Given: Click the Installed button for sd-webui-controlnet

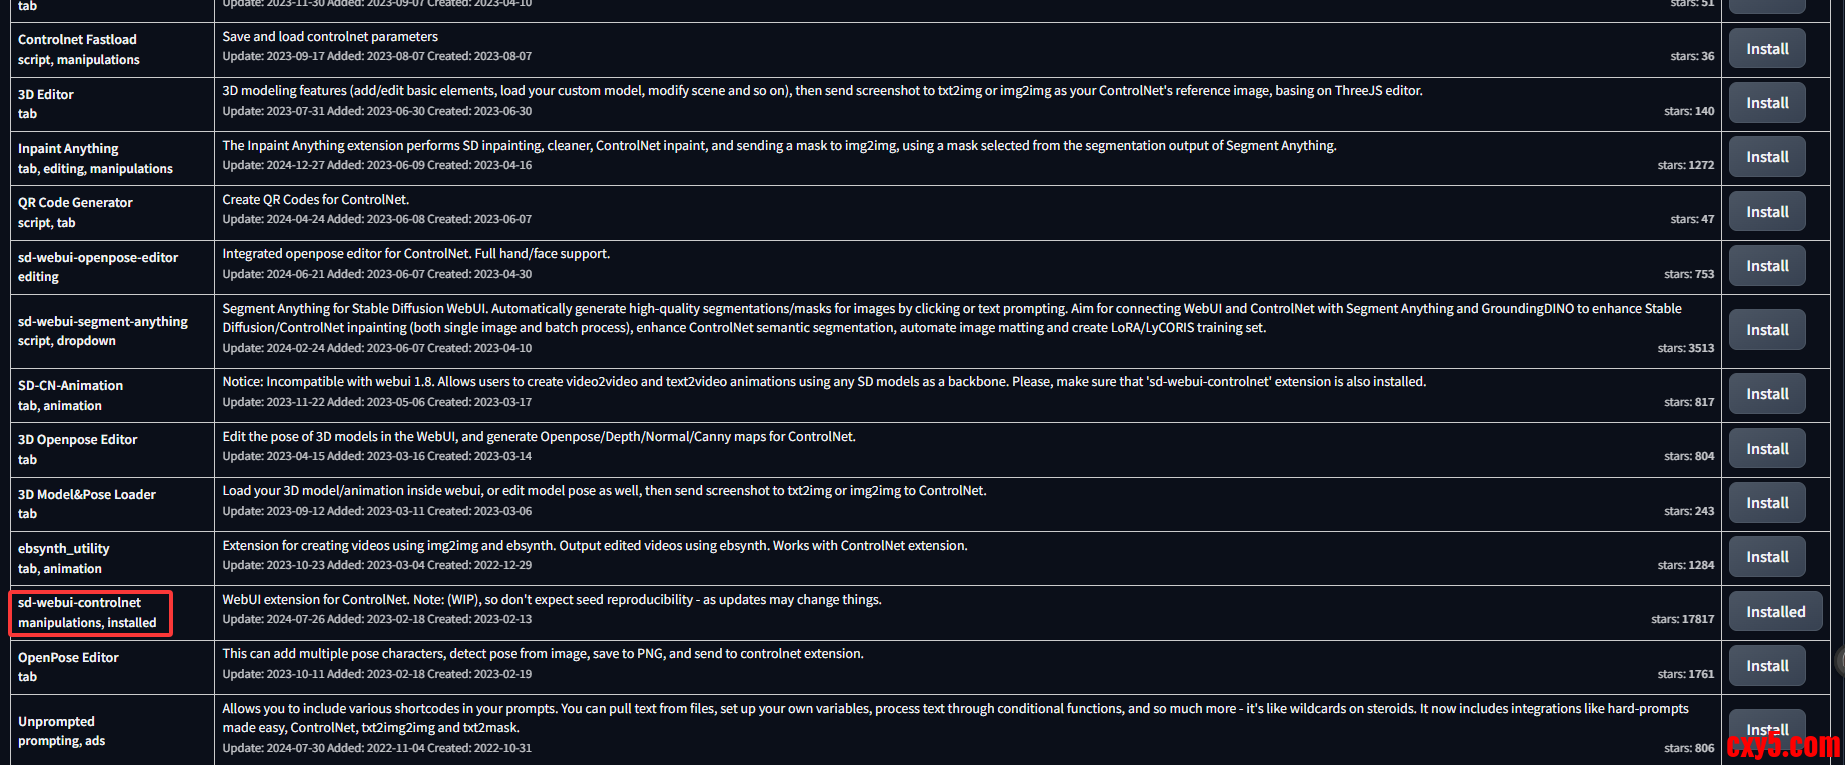Looking at the screenshot, I should point(1775,612).
